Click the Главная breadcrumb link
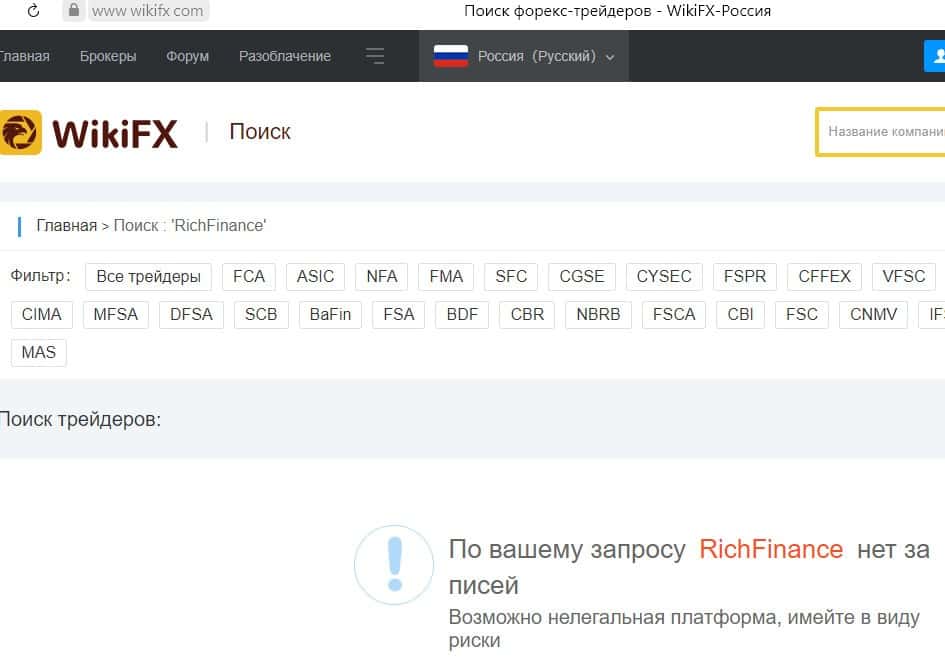945x669 pixels. click(x=66, y=225)
